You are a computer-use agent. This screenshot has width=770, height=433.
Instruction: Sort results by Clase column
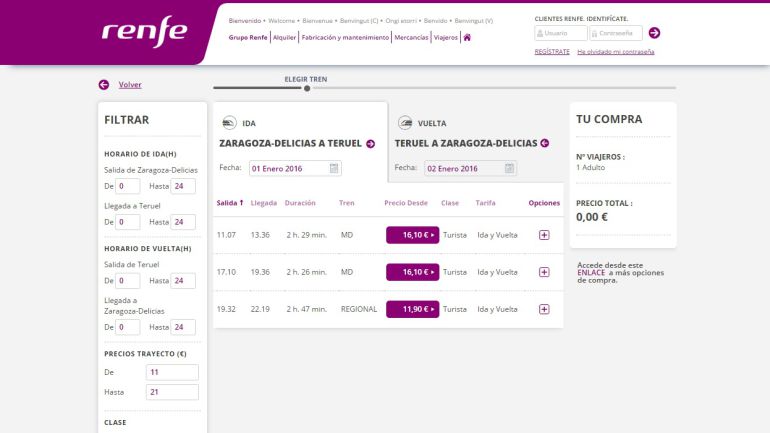point(450,203)
